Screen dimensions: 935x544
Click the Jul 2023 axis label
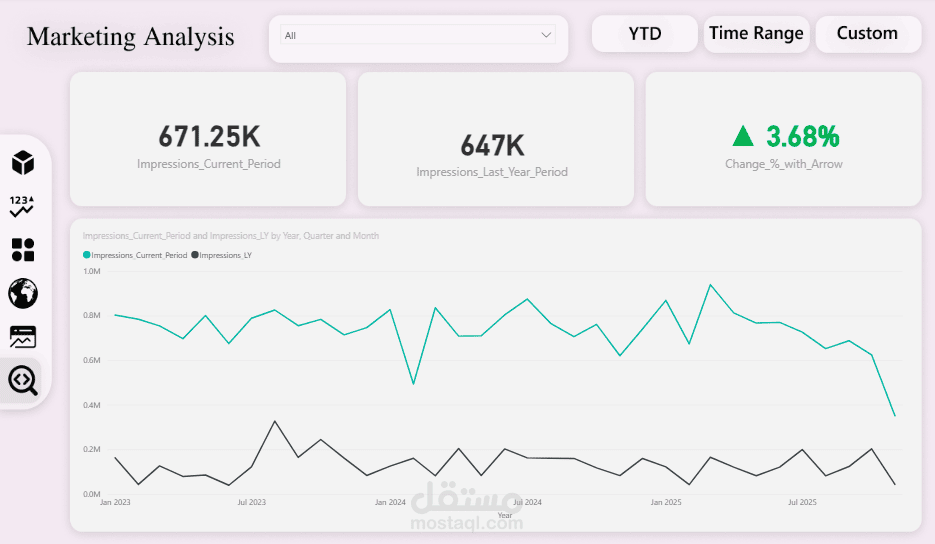(252, 502)
